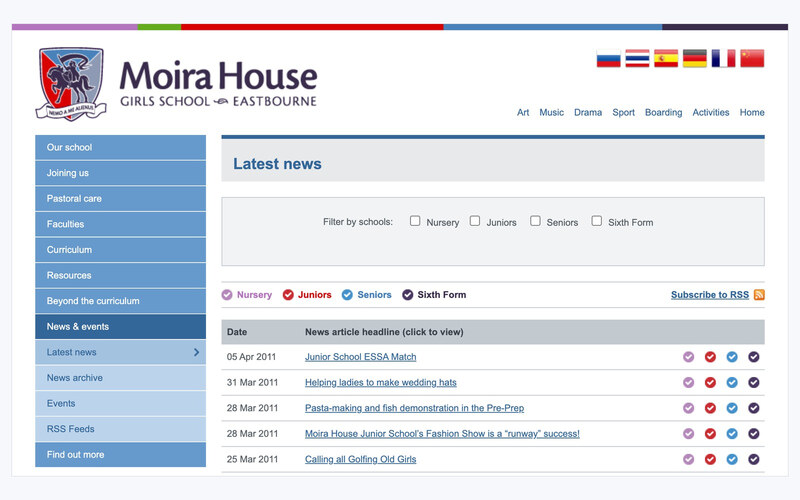
Task: Click the pink Nursery legend check icon
Action: (227, 295)
